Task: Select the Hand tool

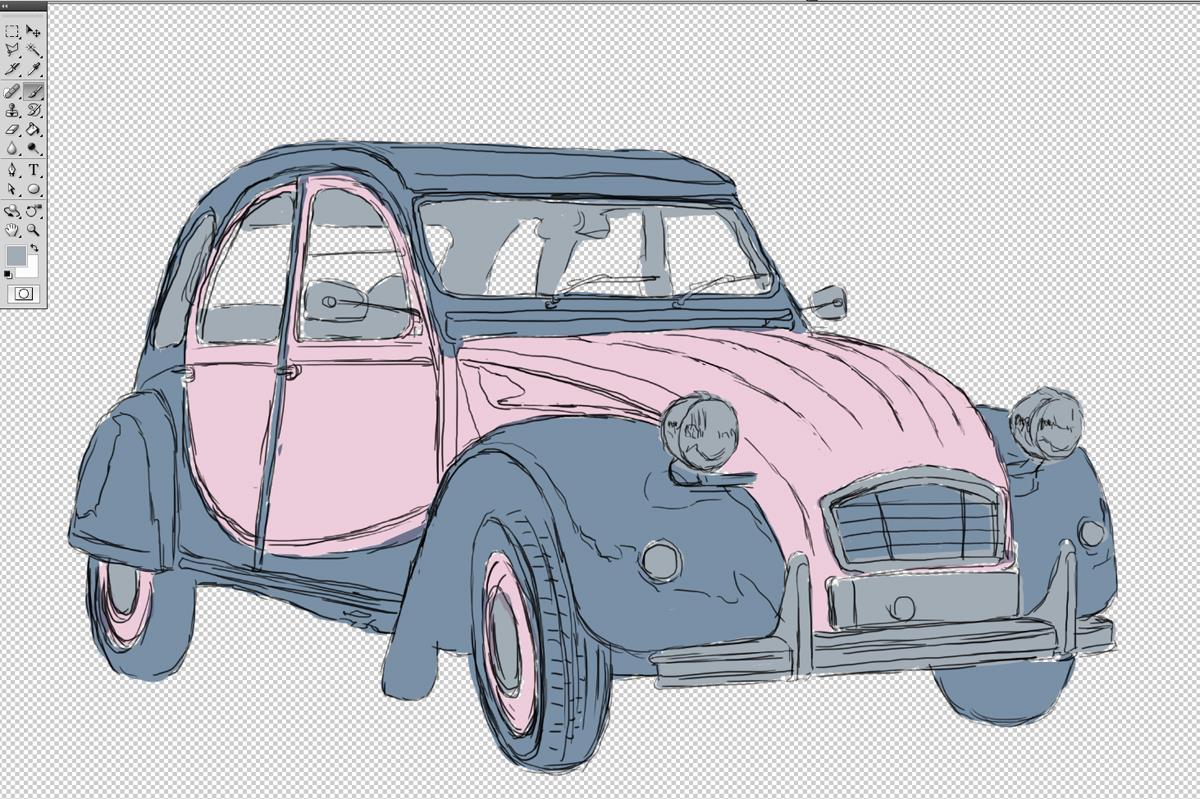Action: click(12, 230)
